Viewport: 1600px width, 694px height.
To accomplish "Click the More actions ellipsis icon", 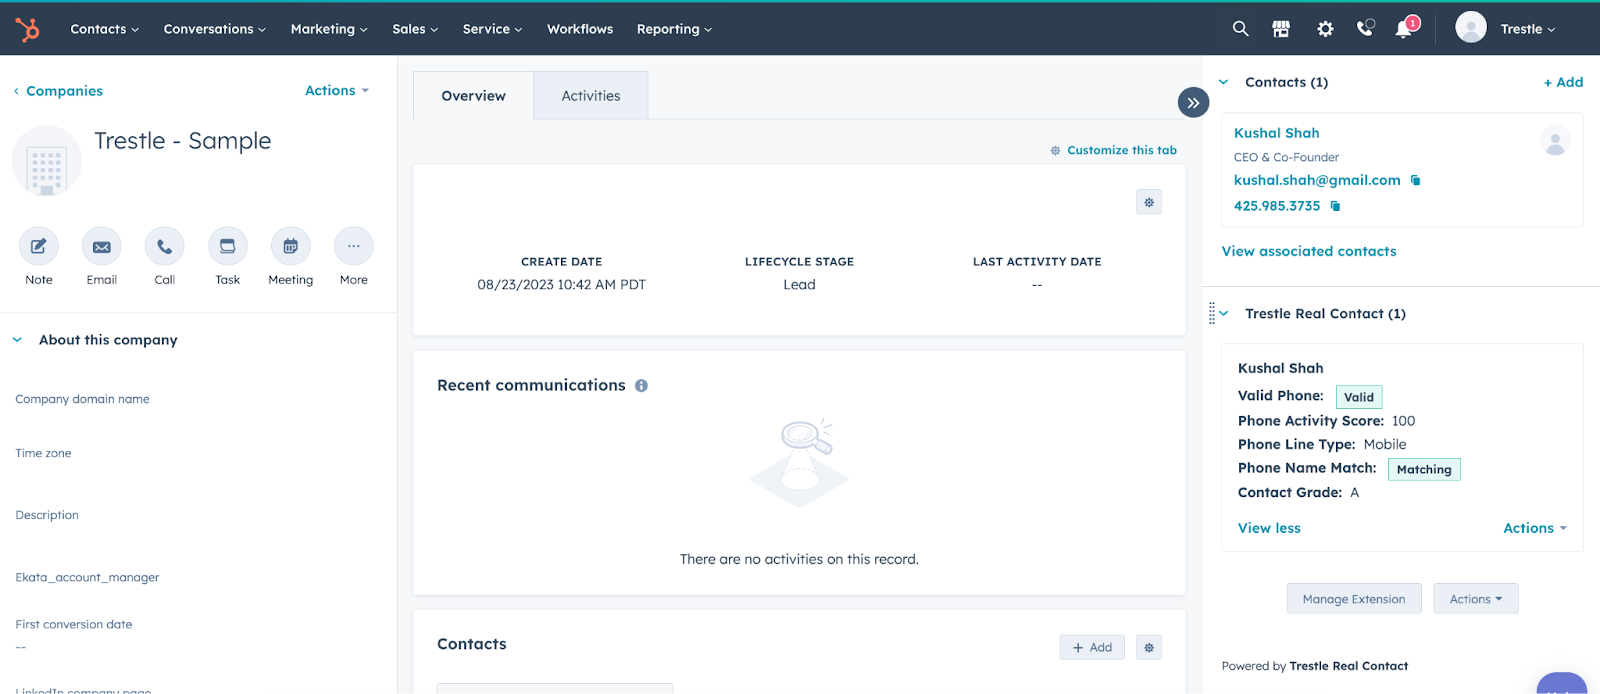I will [354, 246].
